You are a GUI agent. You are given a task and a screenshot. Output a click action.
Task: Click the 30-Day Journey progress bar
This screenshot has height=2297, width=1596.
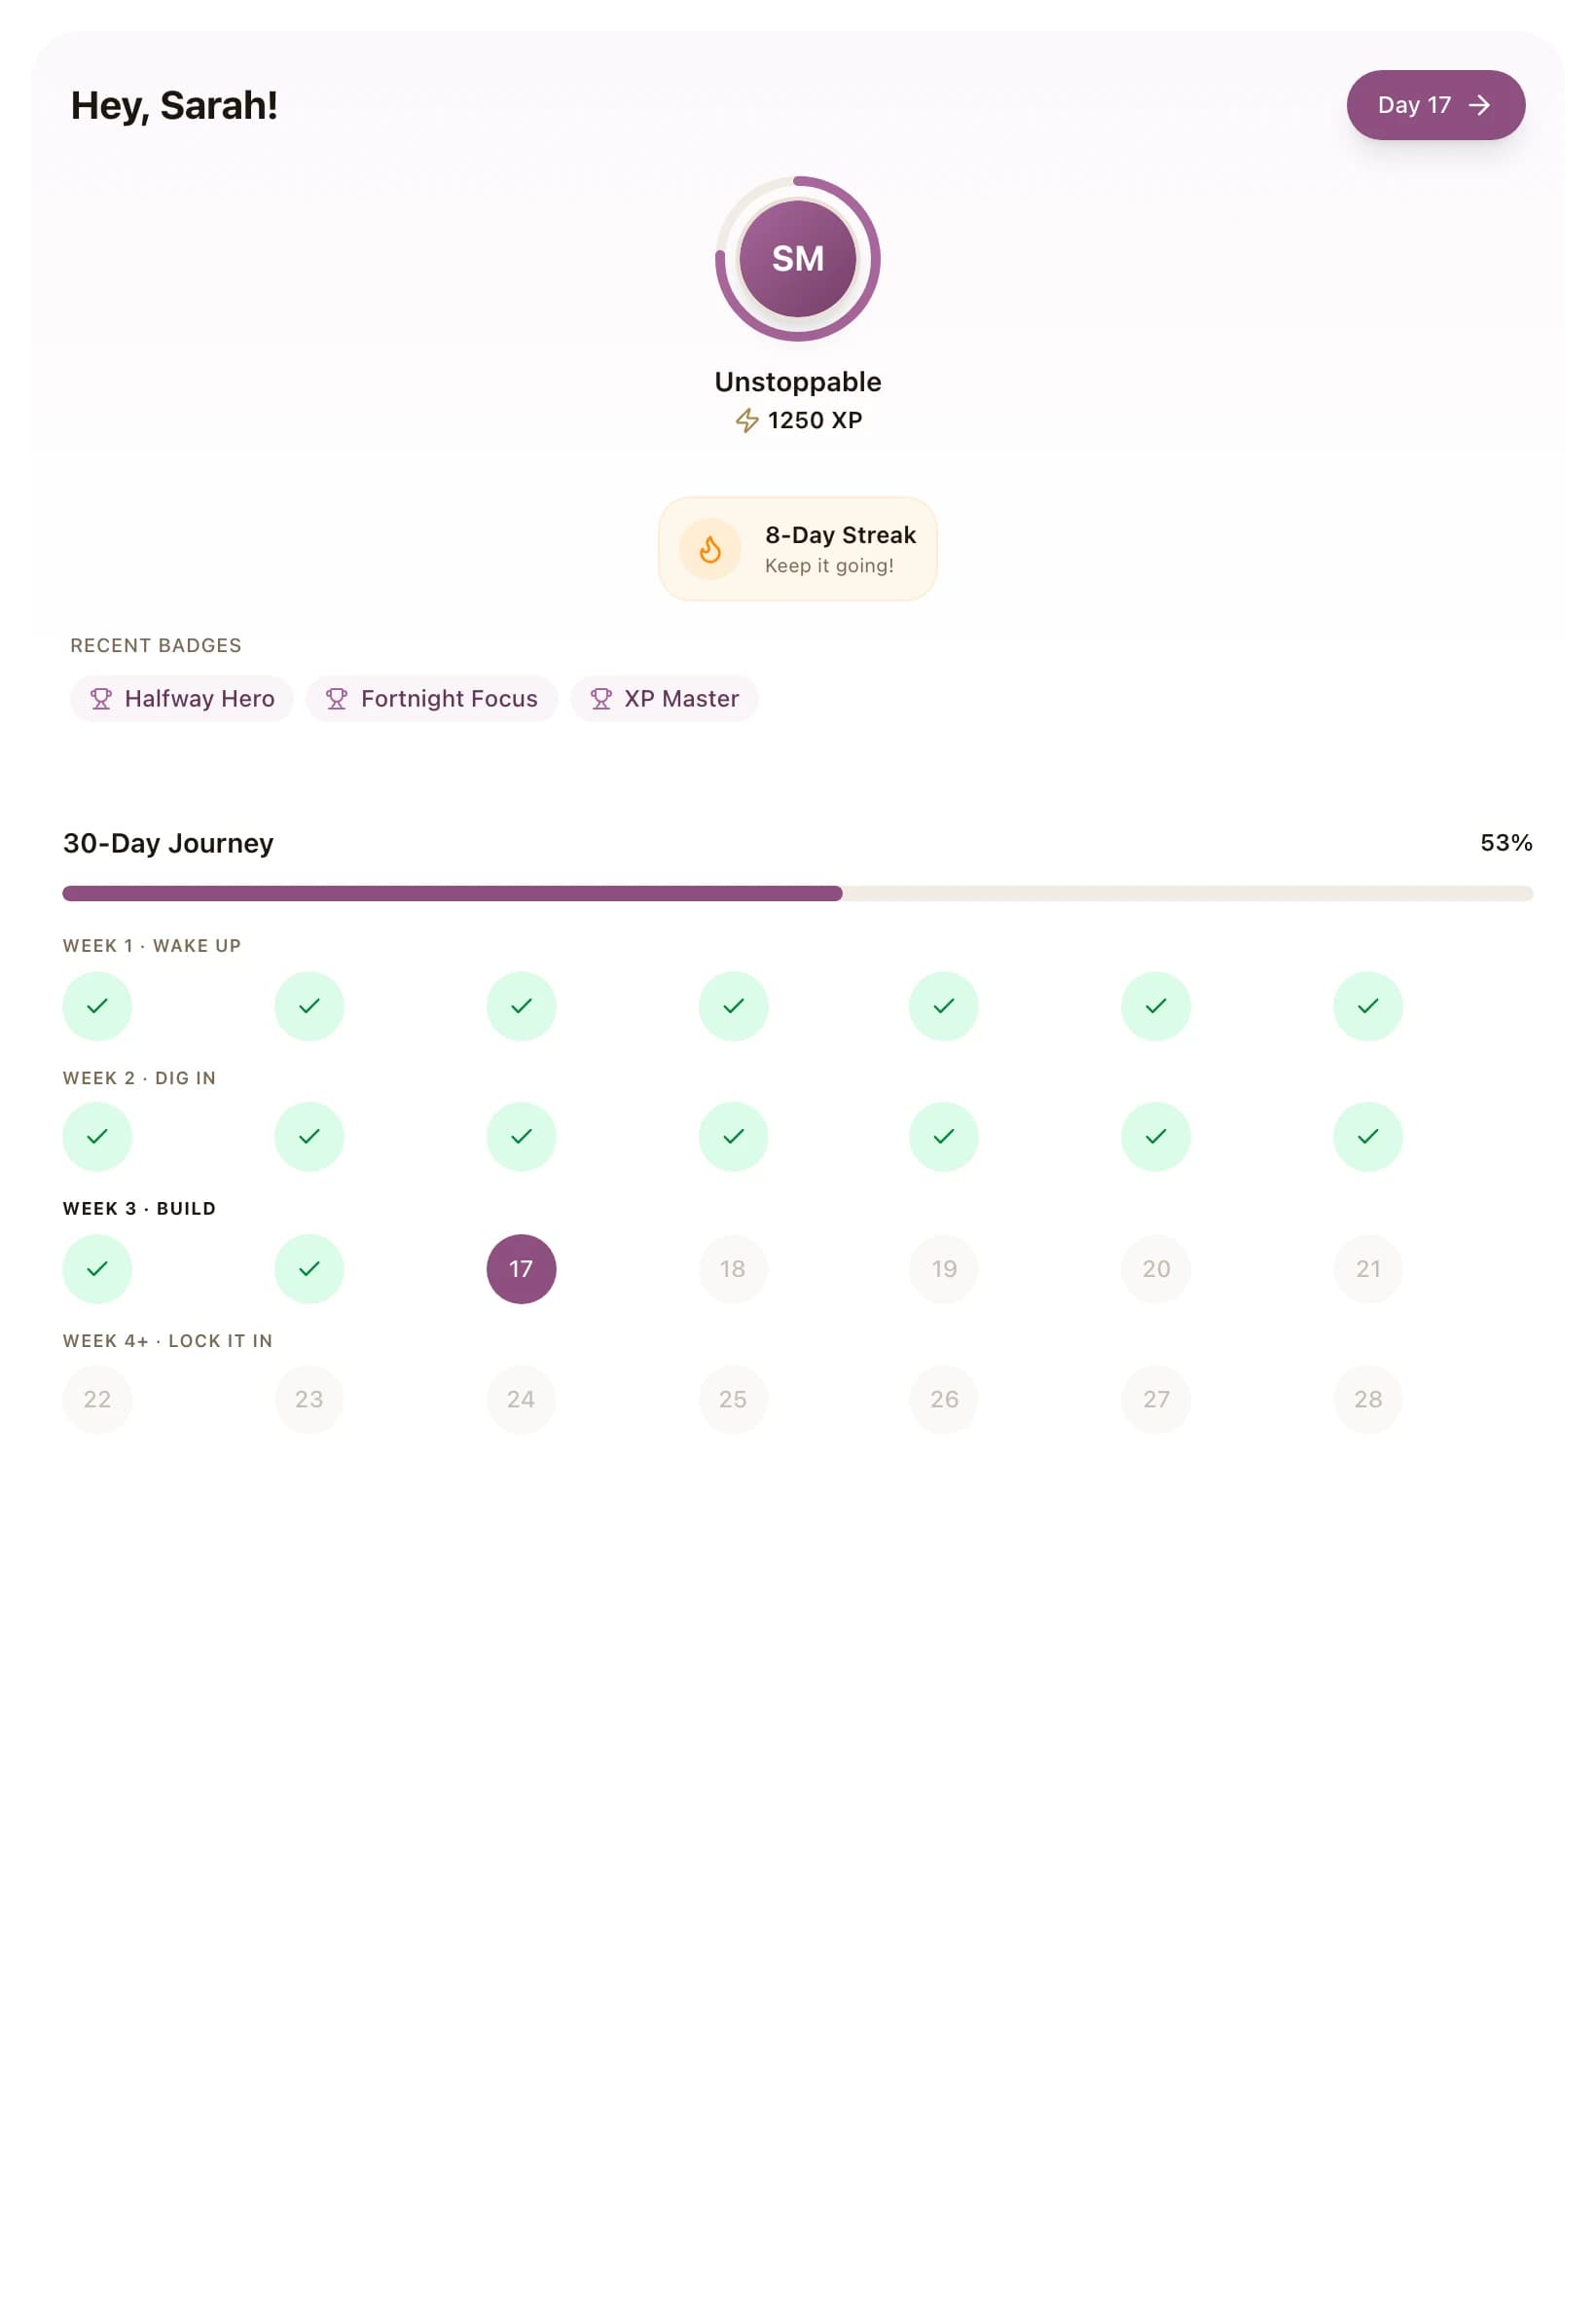click(797, 893)
